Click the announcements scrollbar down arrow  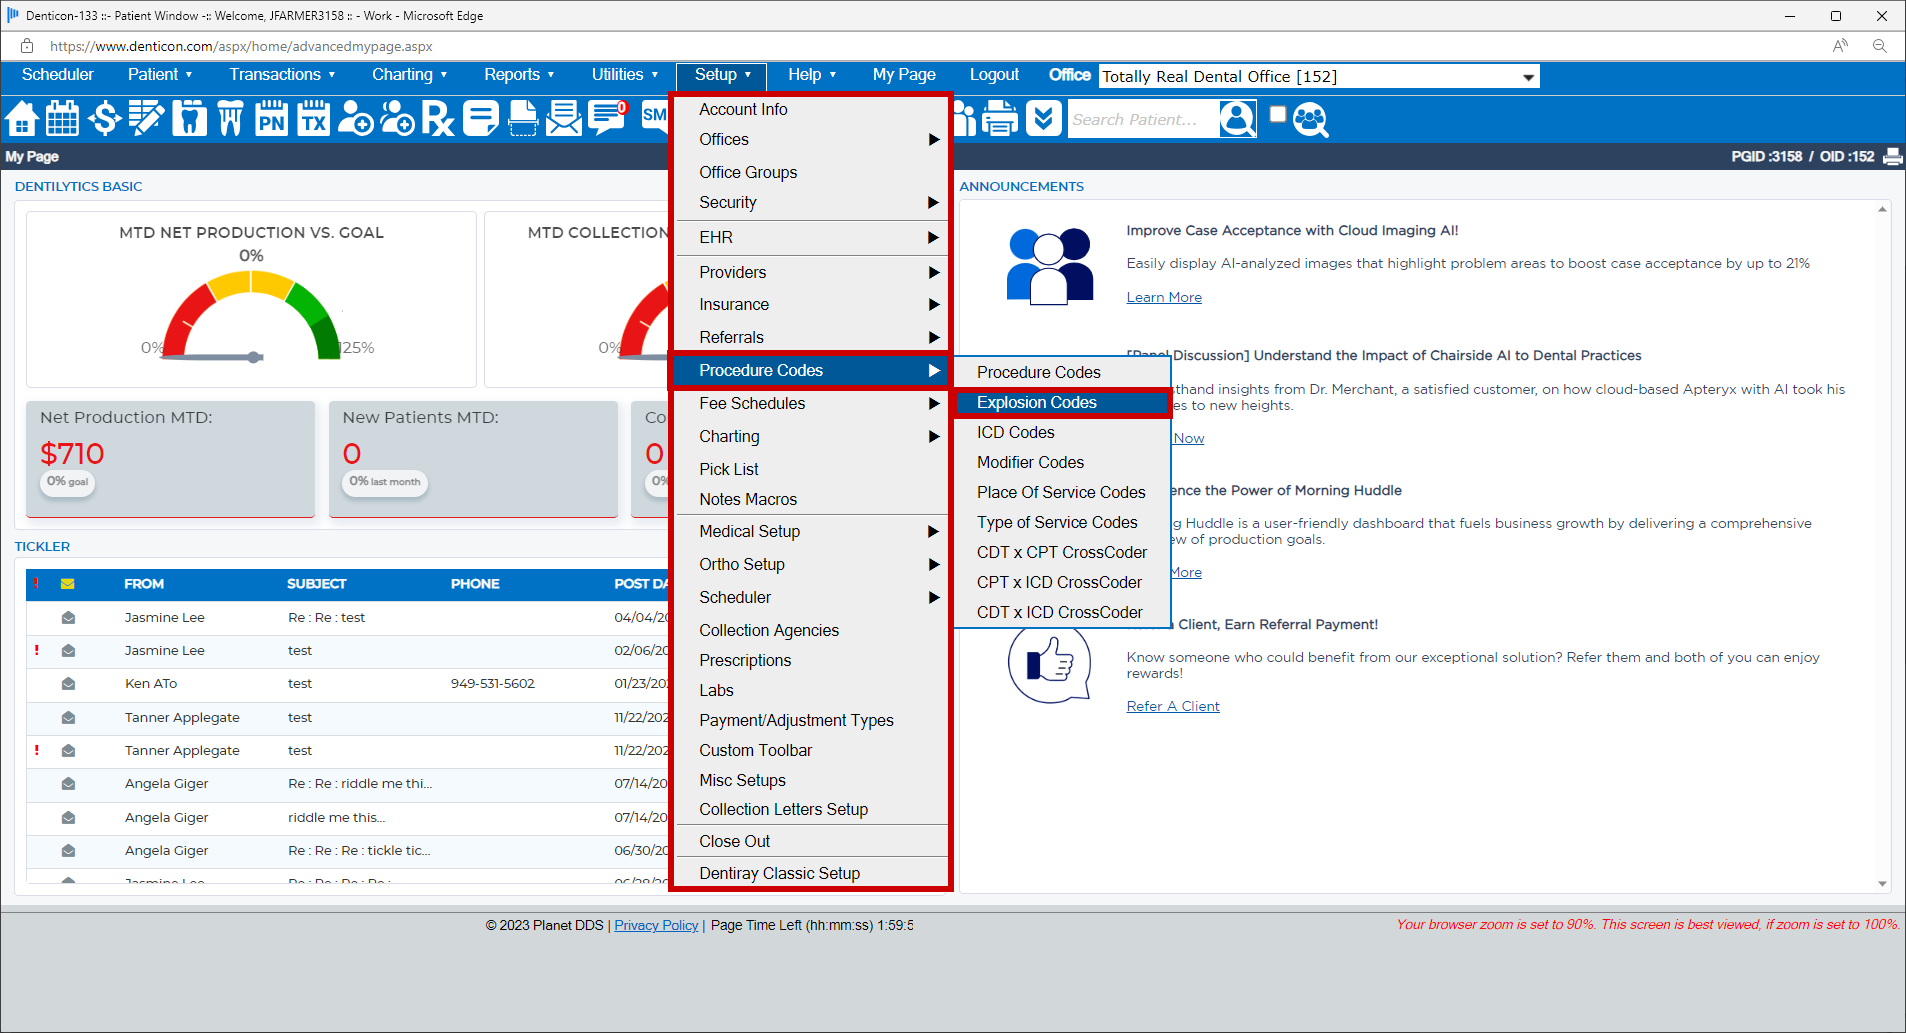click(x=1882, y=884)
